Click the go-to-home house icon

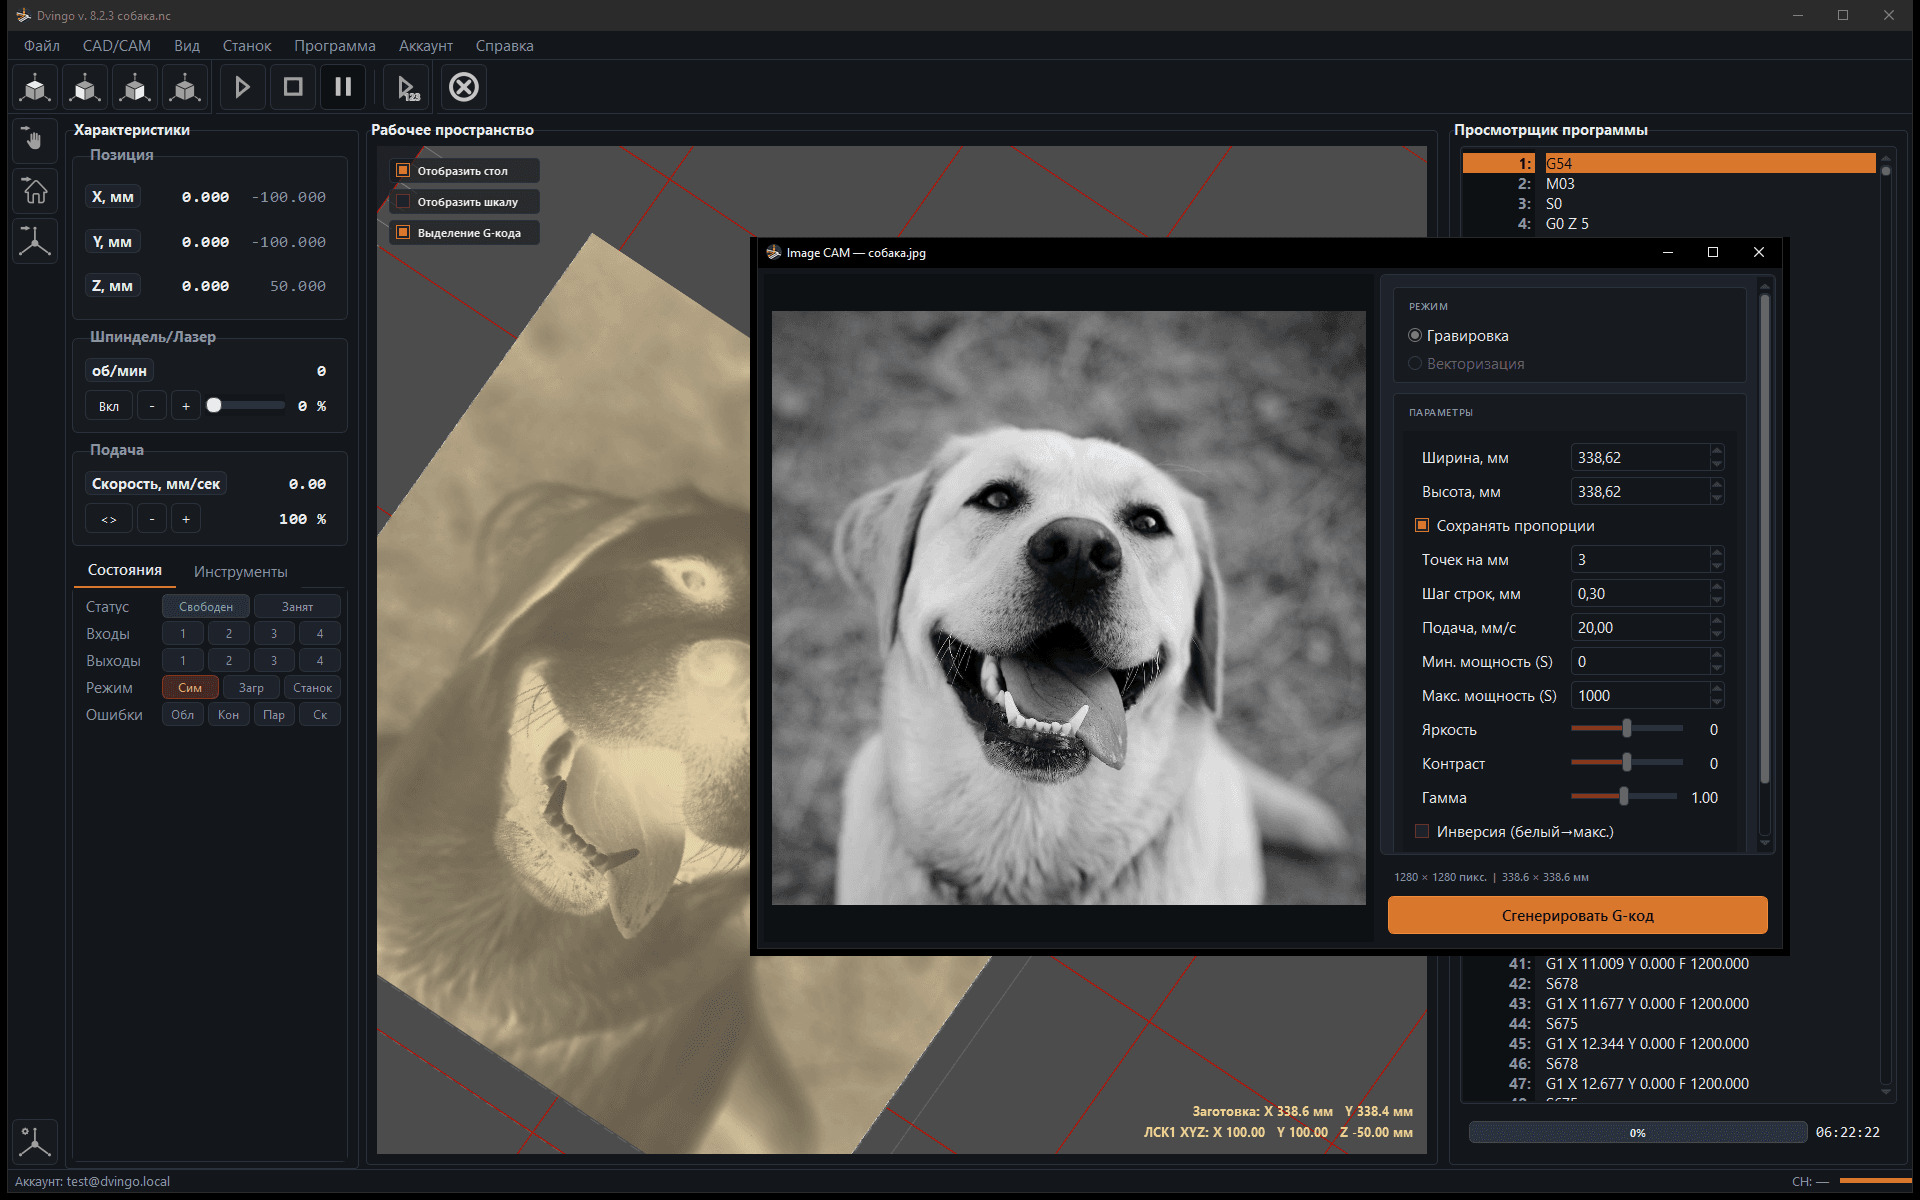(35, 190)
